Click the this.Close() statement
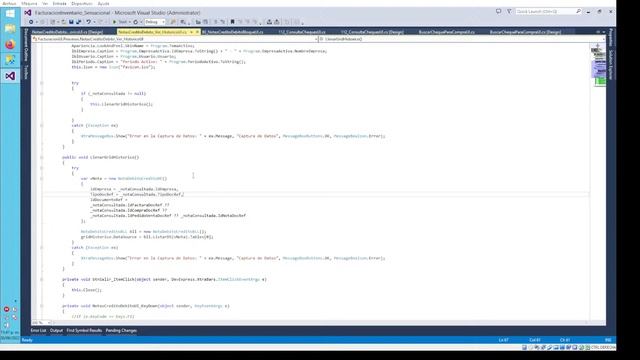640x360 pixels. point(87,290)
